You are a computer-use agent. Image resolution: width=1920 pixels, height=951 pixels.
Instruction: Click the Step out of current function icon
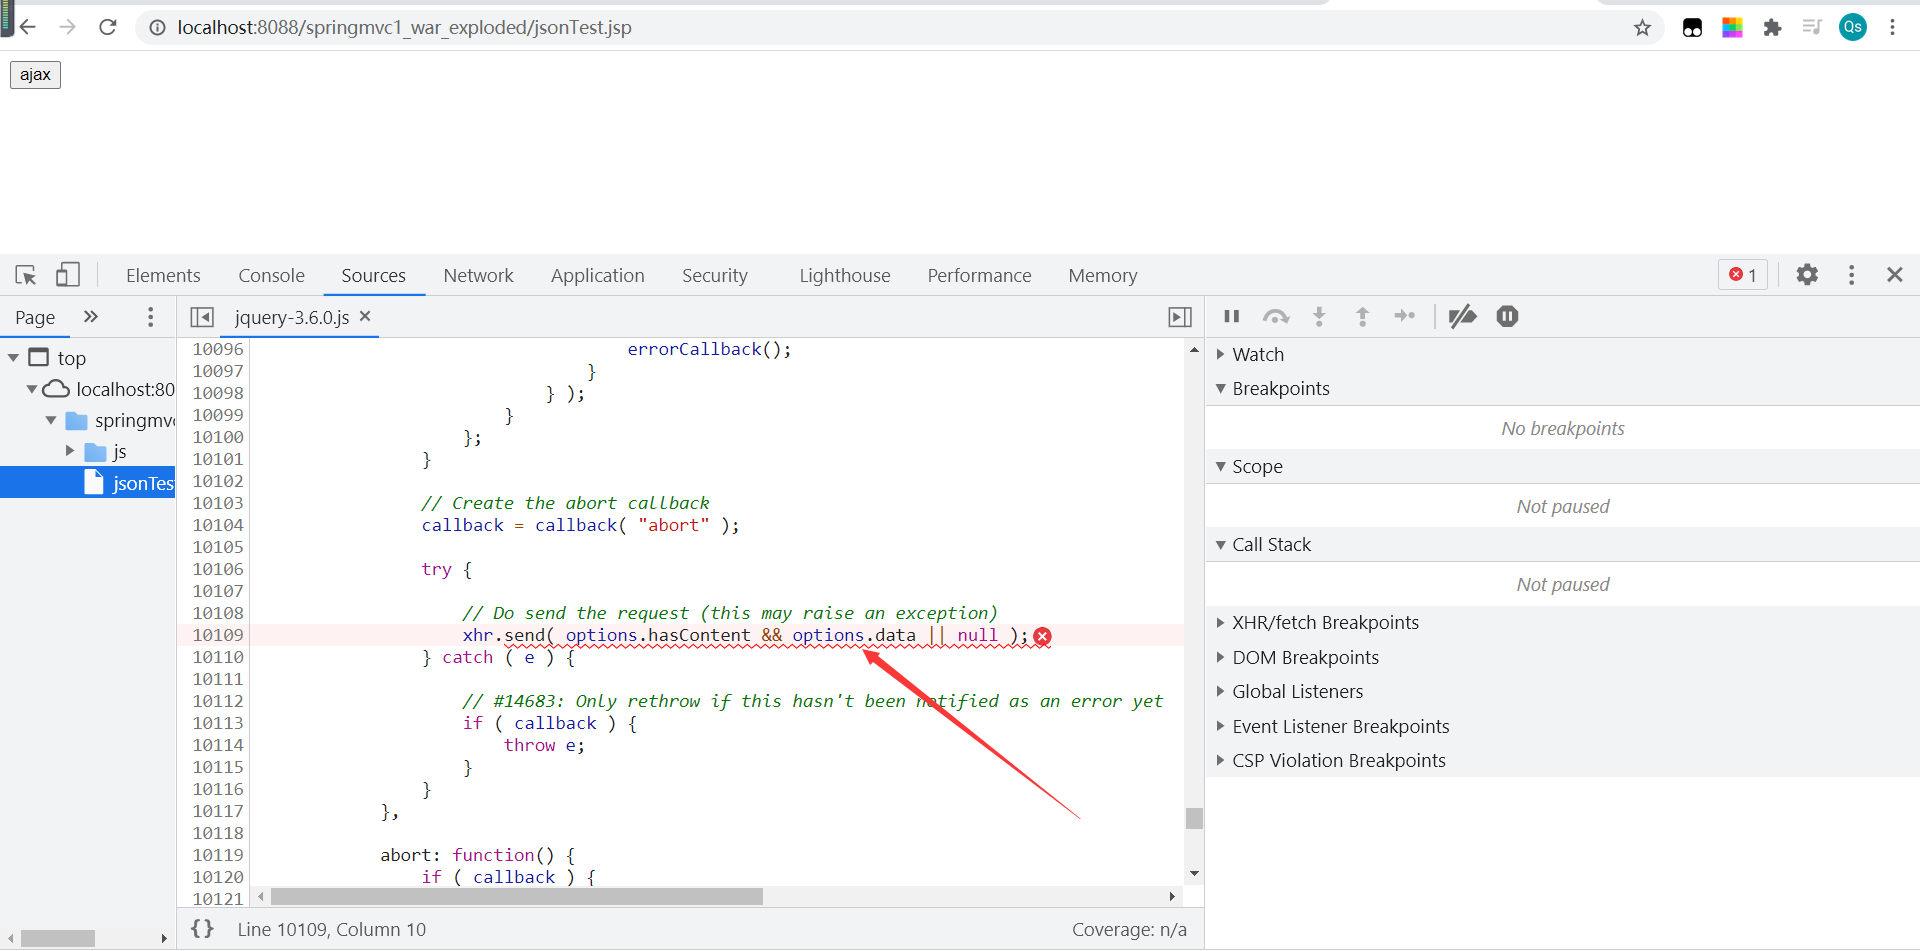(x=1362, y=316)
